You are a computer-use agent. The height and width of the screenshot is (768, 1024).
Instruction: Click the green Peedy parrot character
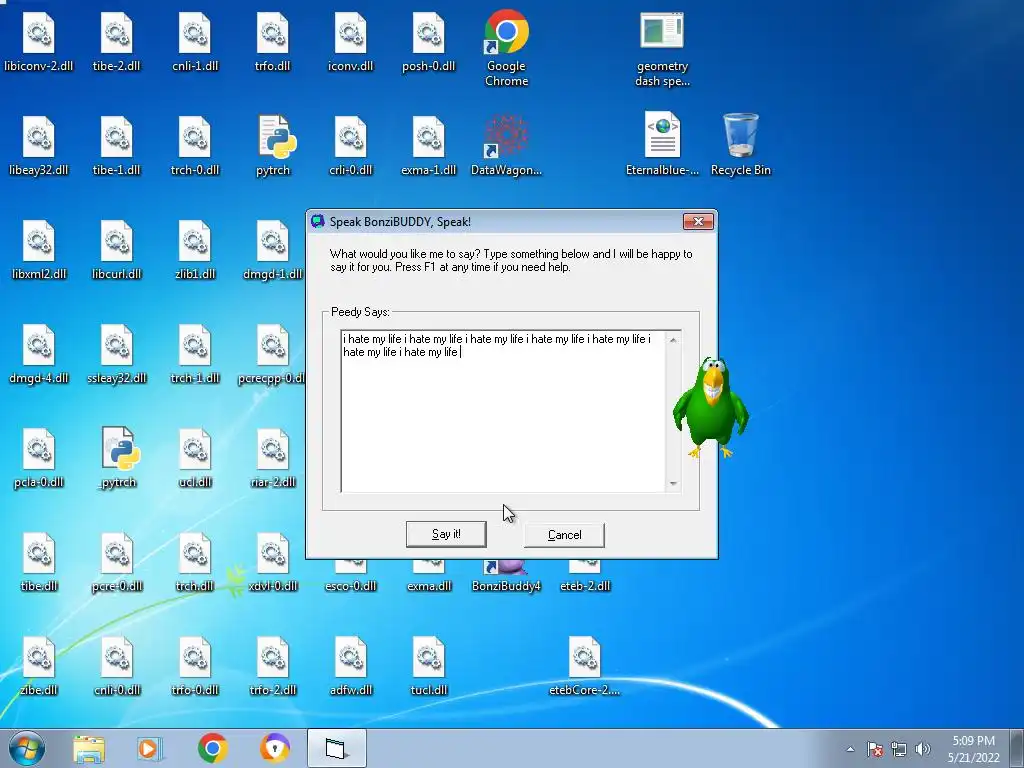[x=711, y=407]
